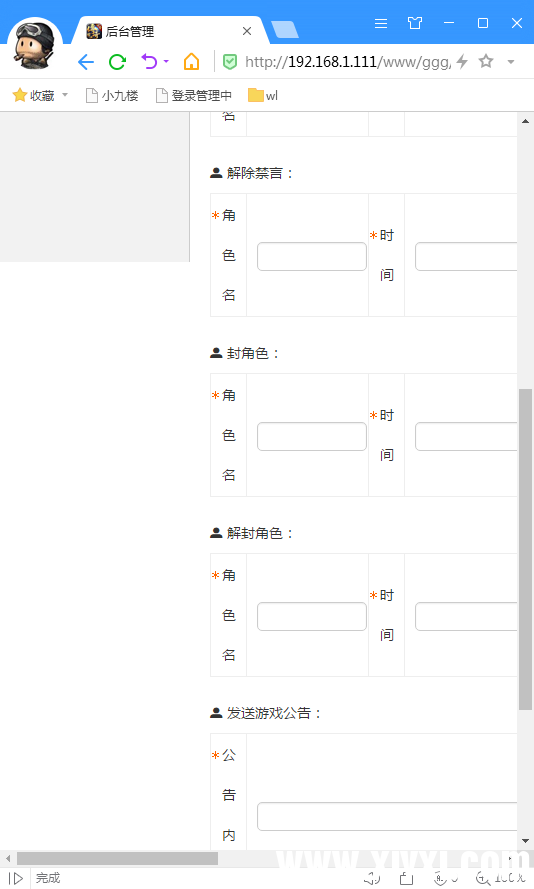Expand the 收藏 favorites dropdown
Viewport: 534px width, 889px height.
[65, 95]
